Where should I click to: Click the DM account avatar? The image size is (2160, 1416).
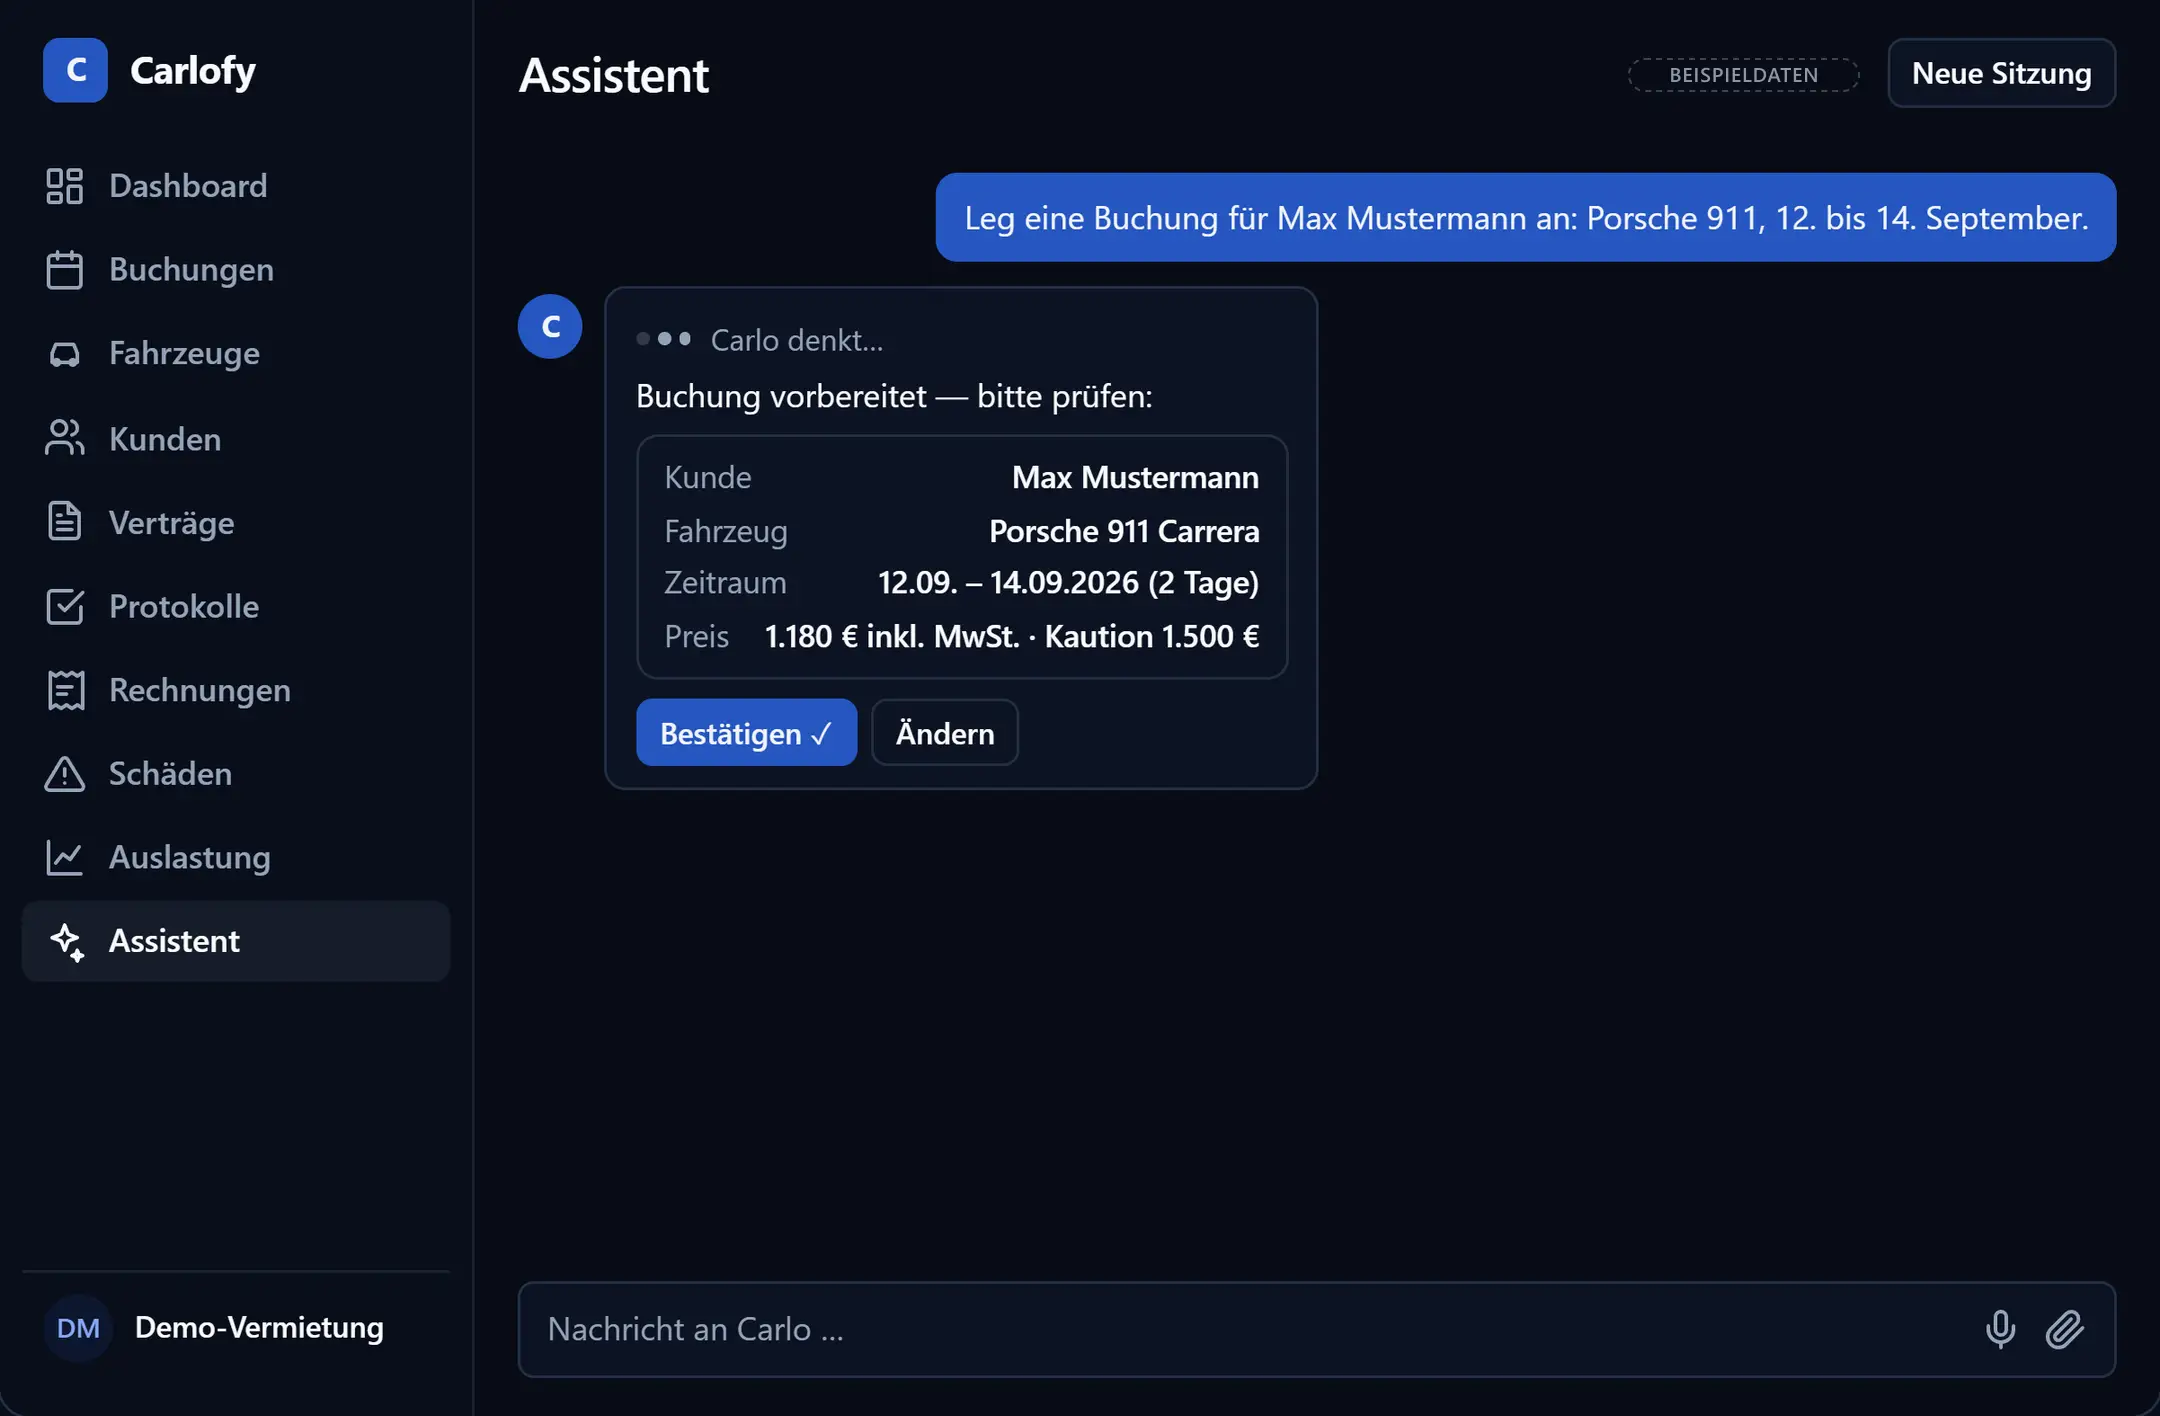78,1328
